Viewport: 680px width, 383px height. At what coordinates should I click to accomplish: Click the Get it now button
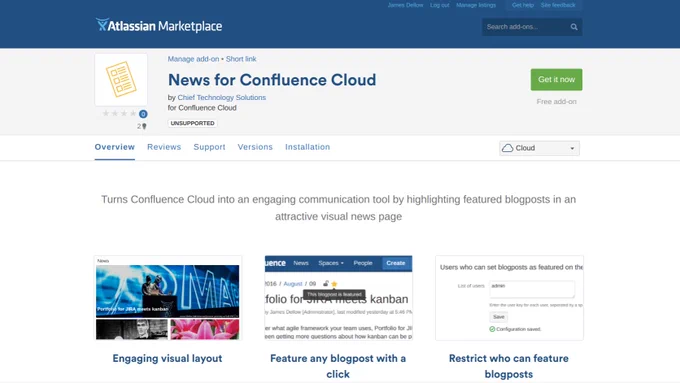556,79
